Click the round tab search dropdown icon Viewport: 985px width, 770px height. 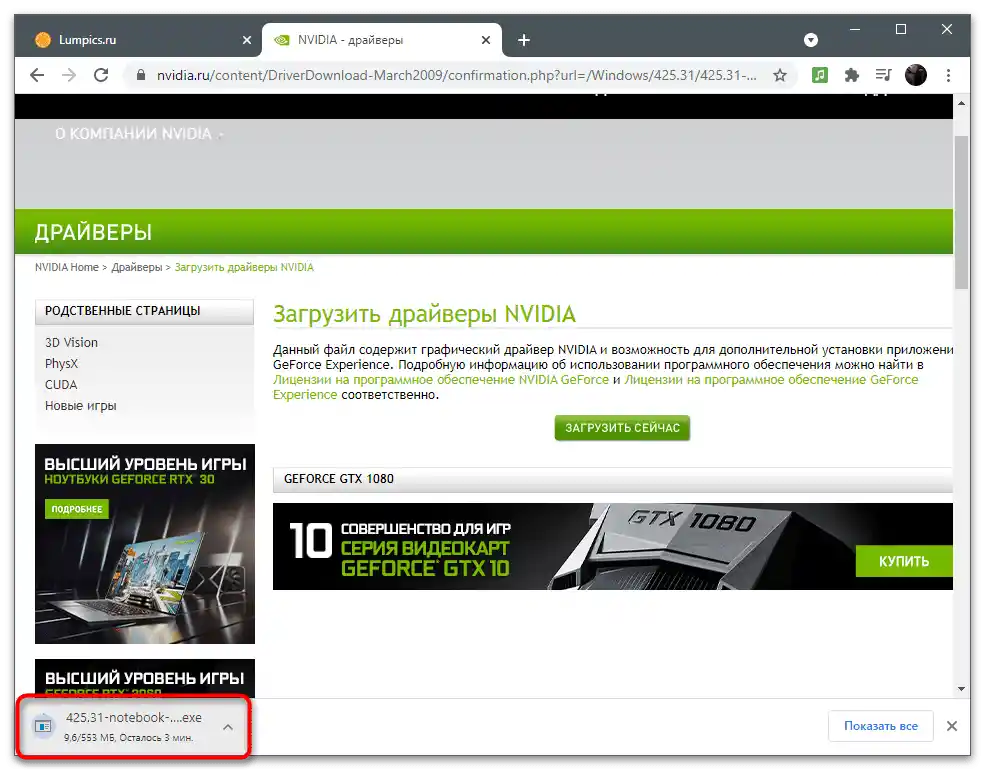pos(811,40)
